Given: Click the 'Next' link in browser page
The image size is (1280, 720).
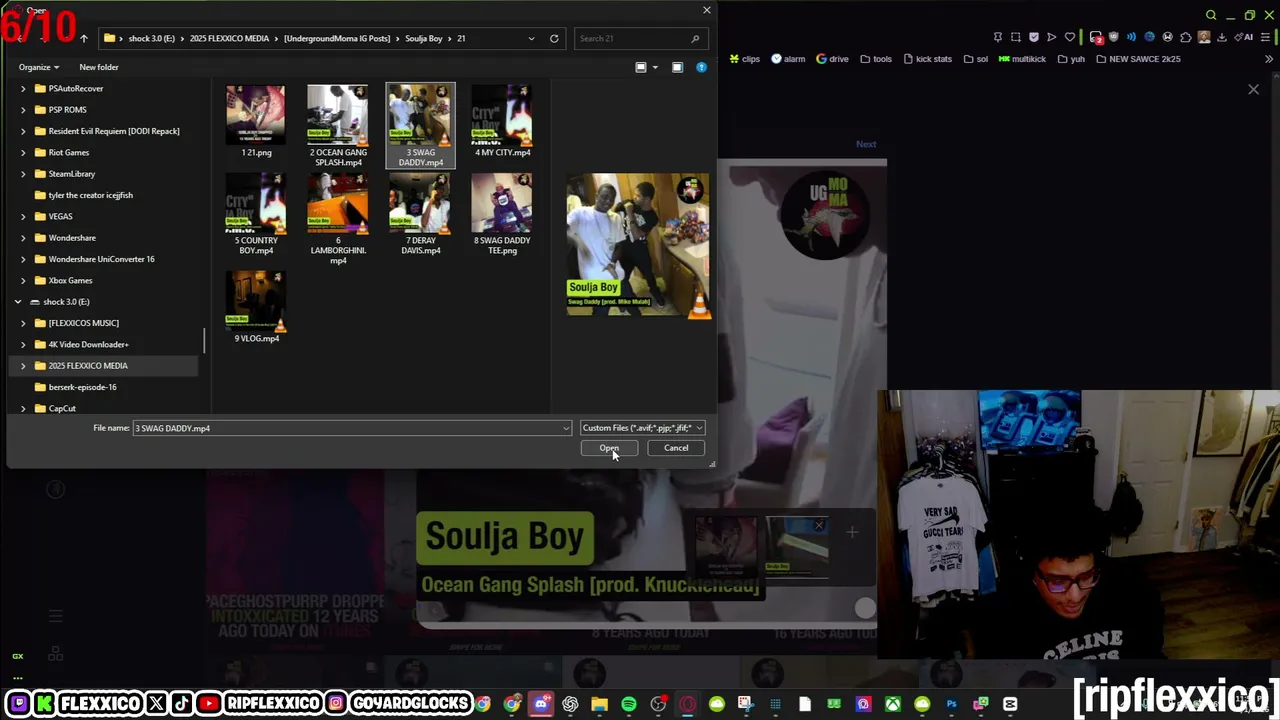Looking at the screenshot, I should point(866,144).
